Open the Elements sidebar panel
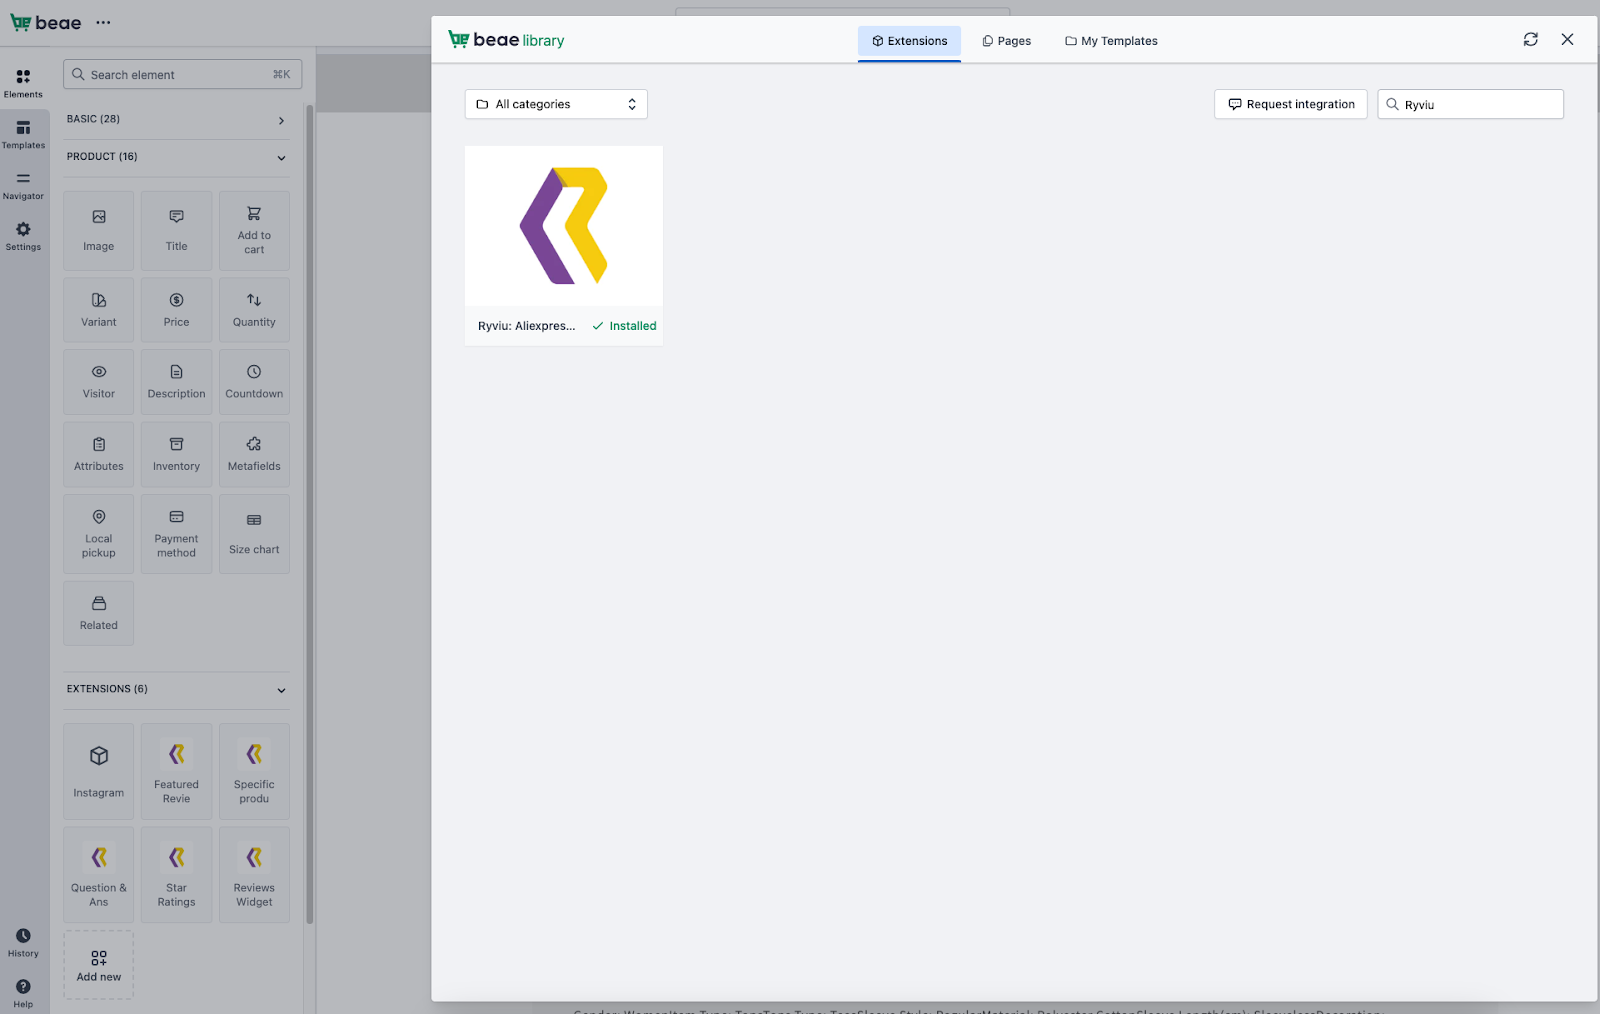This screenshot has height=1014, width=1600. pyautogui.click(x=23, y=83)
